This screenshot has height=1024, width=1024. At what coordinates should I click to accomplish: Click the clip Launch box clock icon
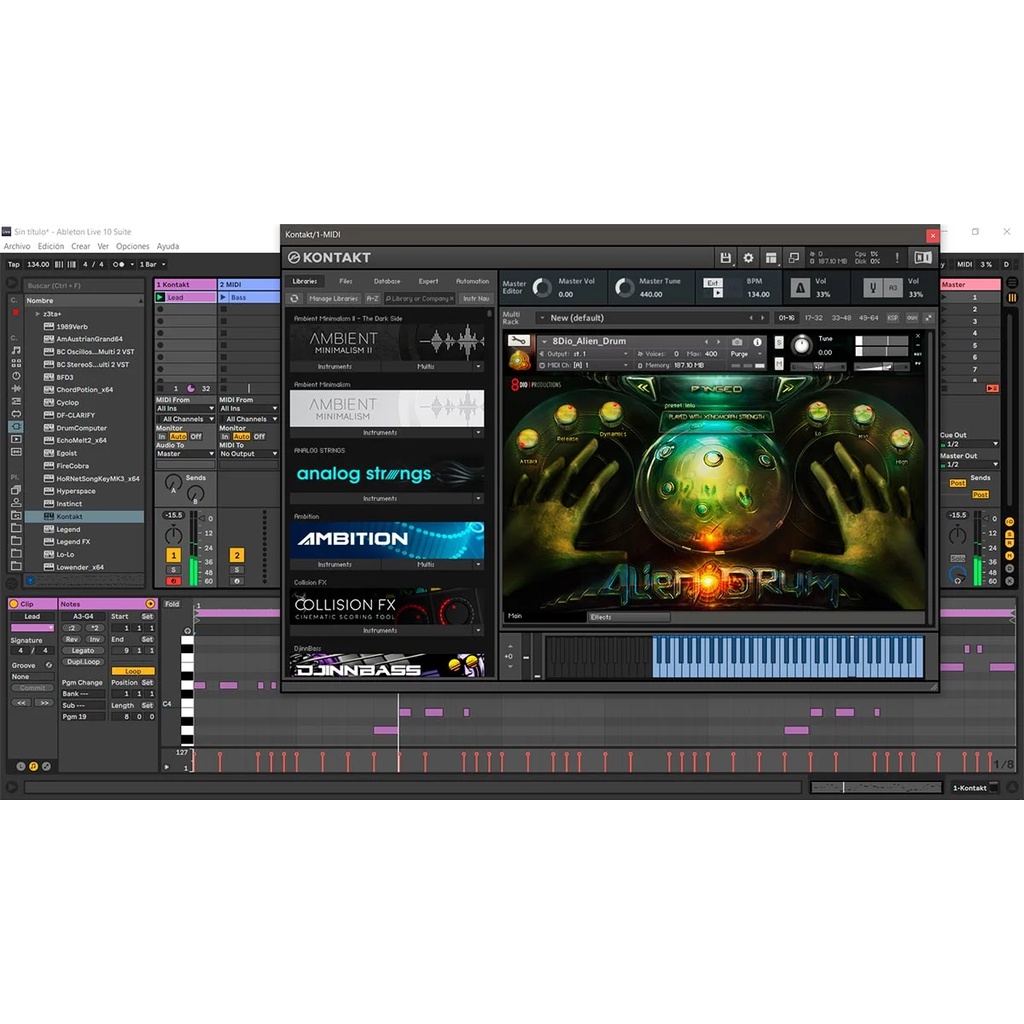coord(21,766)
